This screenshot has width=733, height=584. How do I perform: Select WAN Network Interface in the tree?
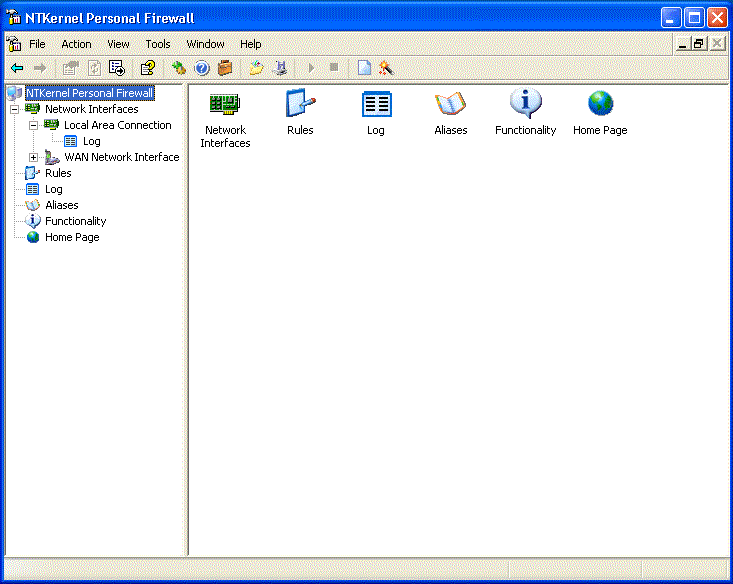click(122, 157)
